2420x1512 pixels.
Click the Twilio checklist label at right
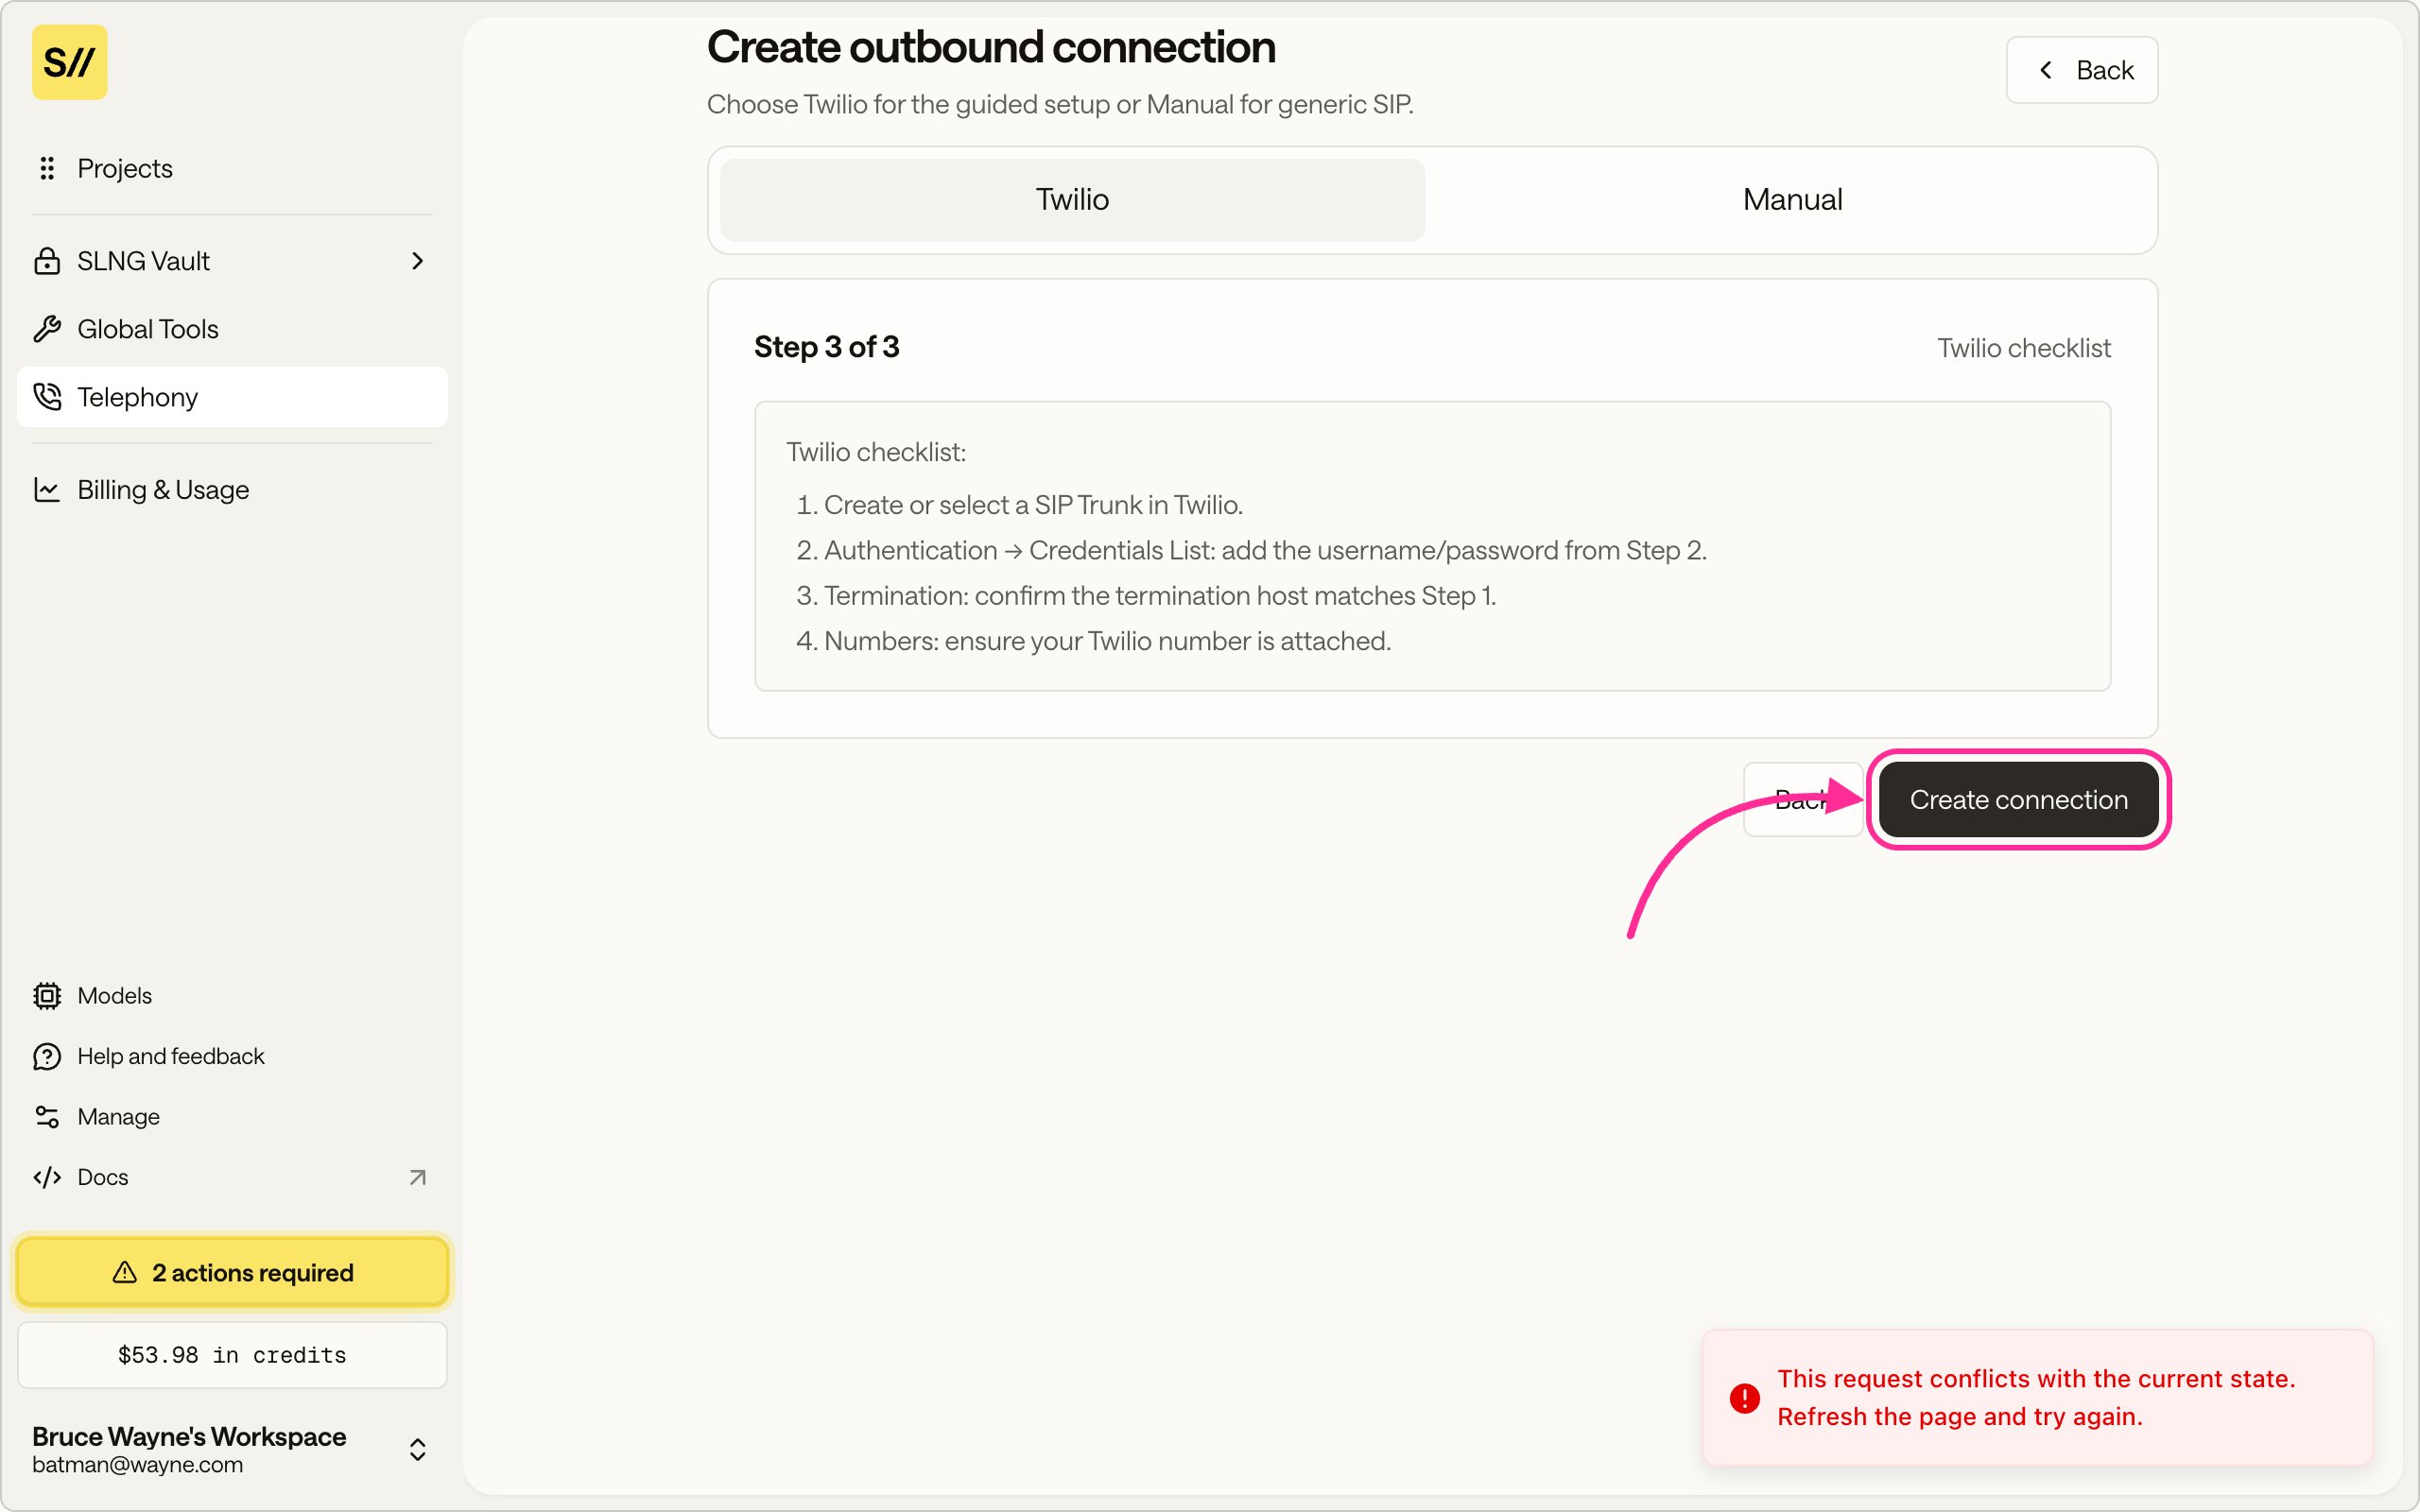click(x=2024, y=348)
